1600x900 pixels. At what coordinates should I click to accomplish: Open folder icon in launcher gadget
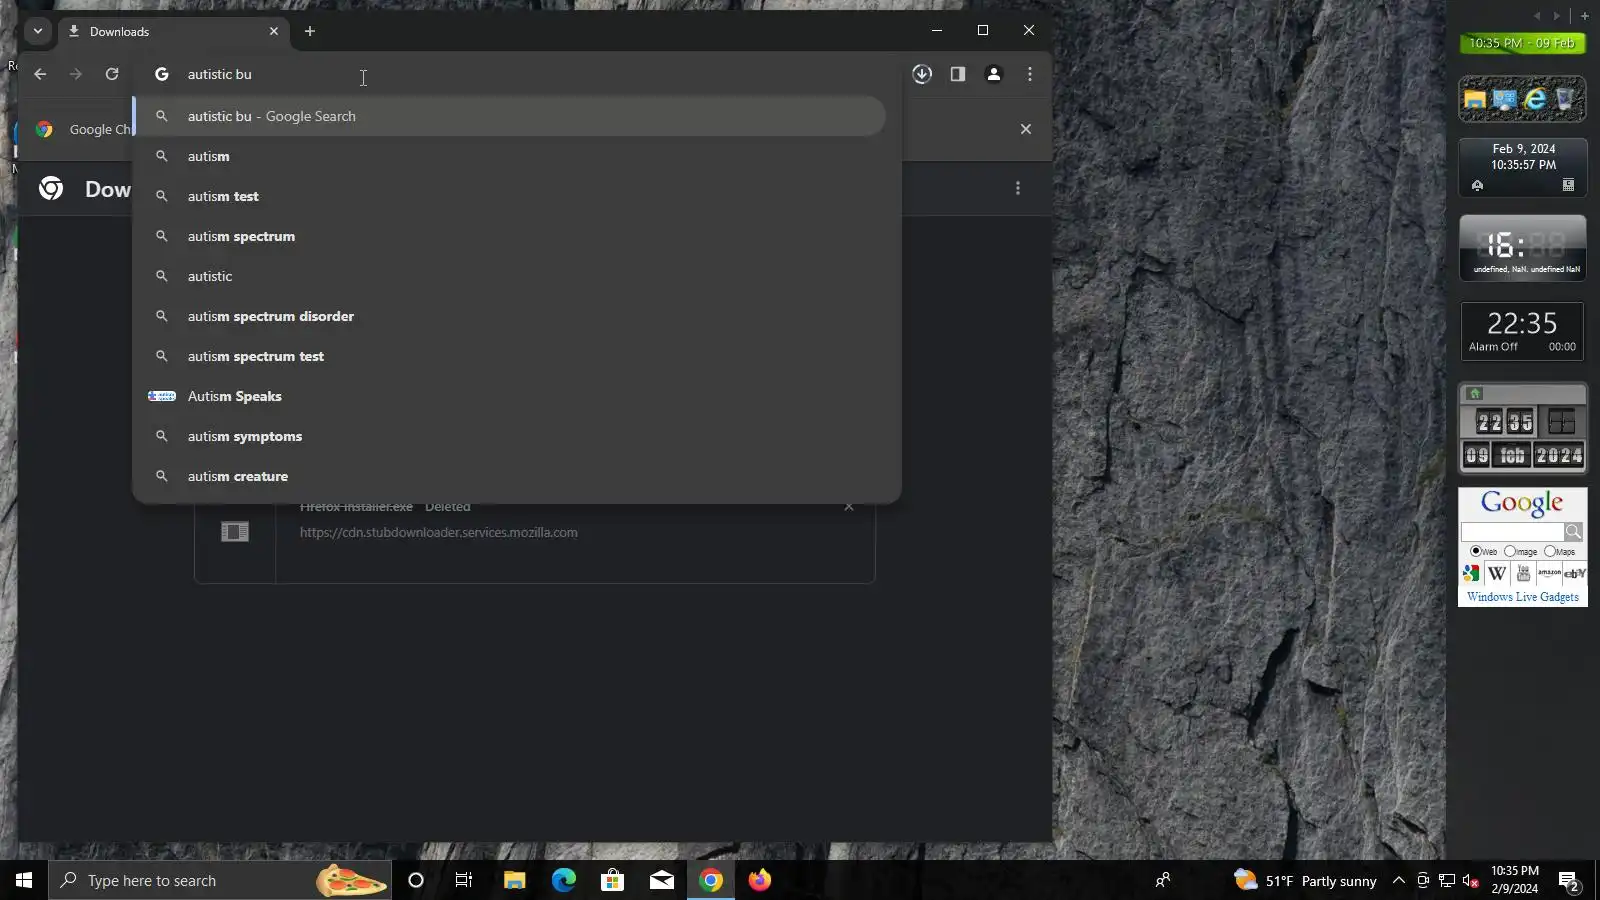1474,99
